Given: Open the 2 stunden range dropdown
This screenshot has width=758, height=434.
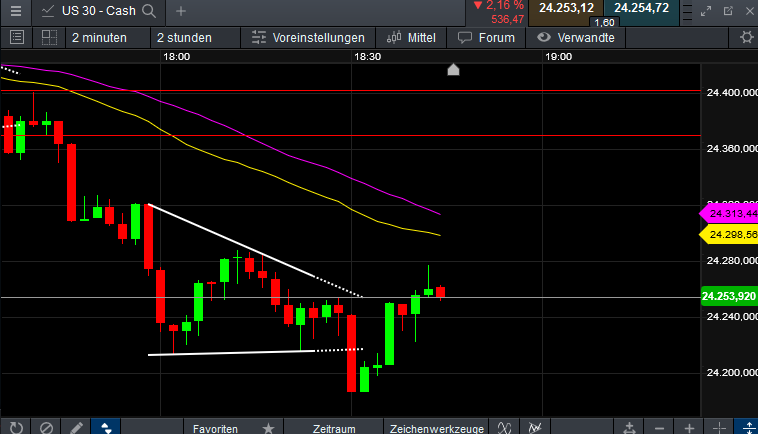Looking at the screenshot, I should click(x=195, y=38).
